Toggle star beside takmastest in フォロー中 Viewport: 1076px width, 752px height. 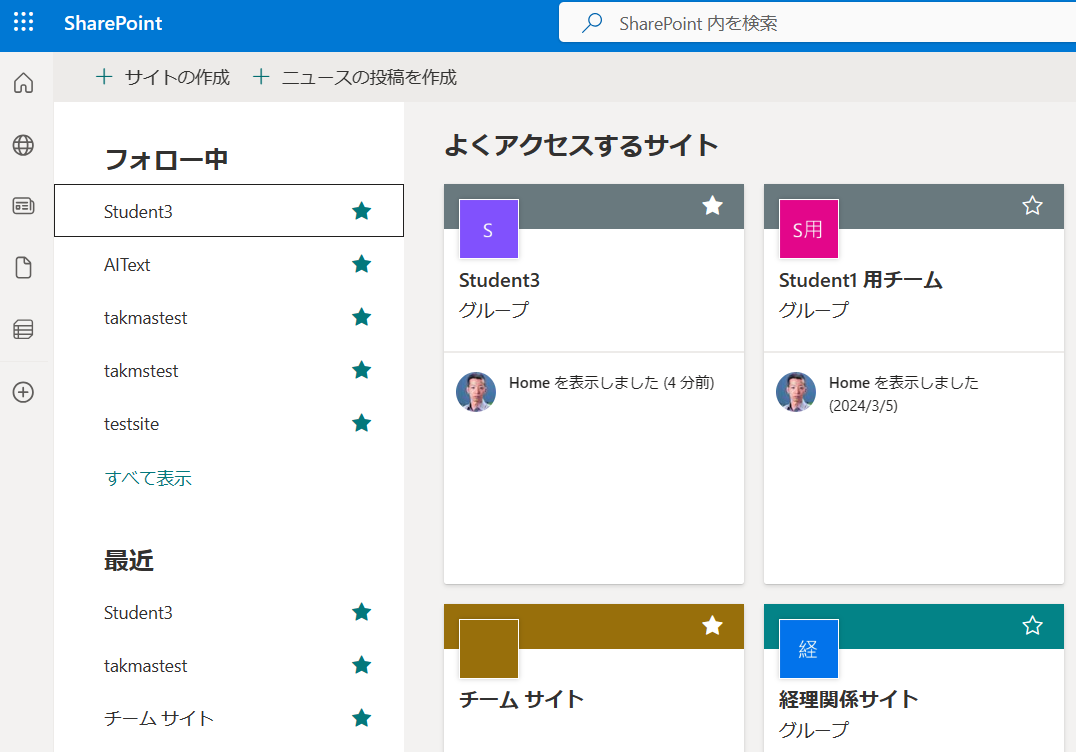coord(362,317)
